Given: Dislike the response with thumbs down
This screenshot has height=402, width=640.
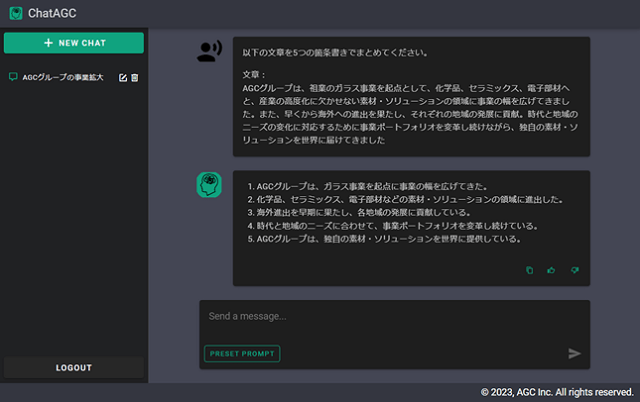Looking at the screenshot, I should [574, 270].
